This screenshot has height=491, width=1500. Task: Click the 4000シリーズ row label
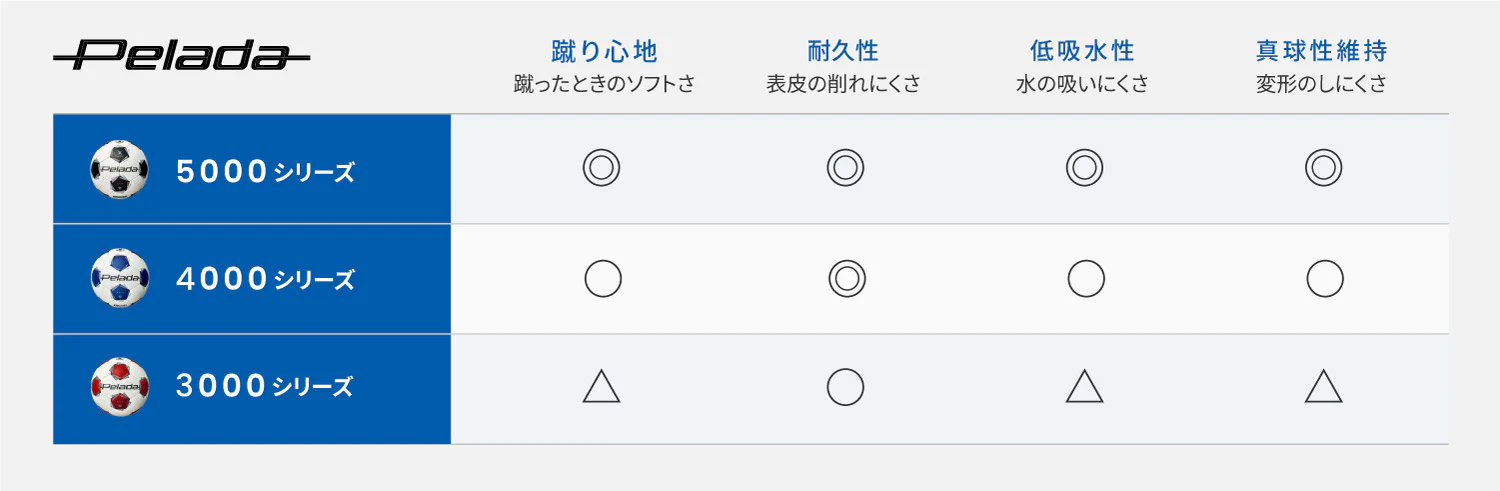click(x=265, y=280)
